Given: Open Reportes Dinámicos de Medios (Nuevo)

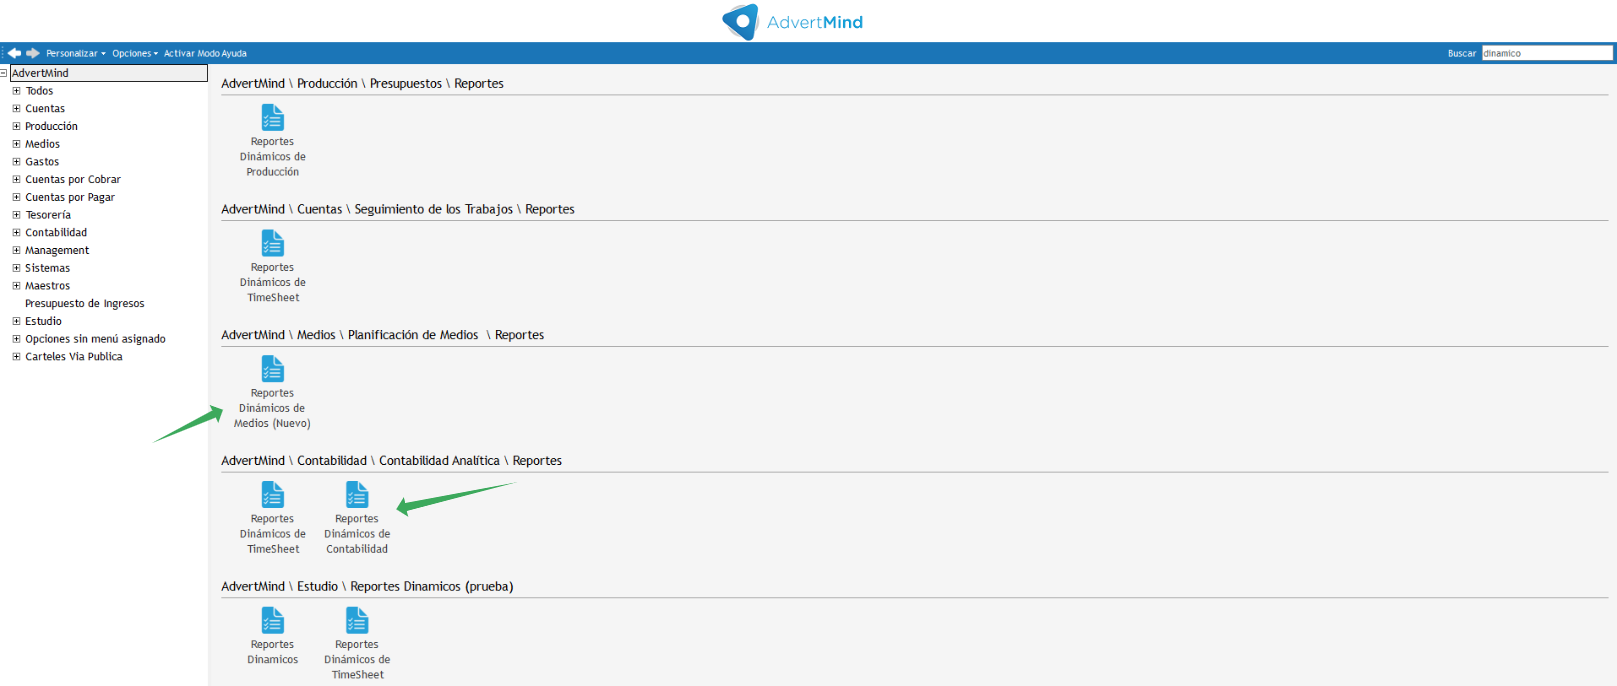Looking at the screenshot, I should click(x=272, y=370).
